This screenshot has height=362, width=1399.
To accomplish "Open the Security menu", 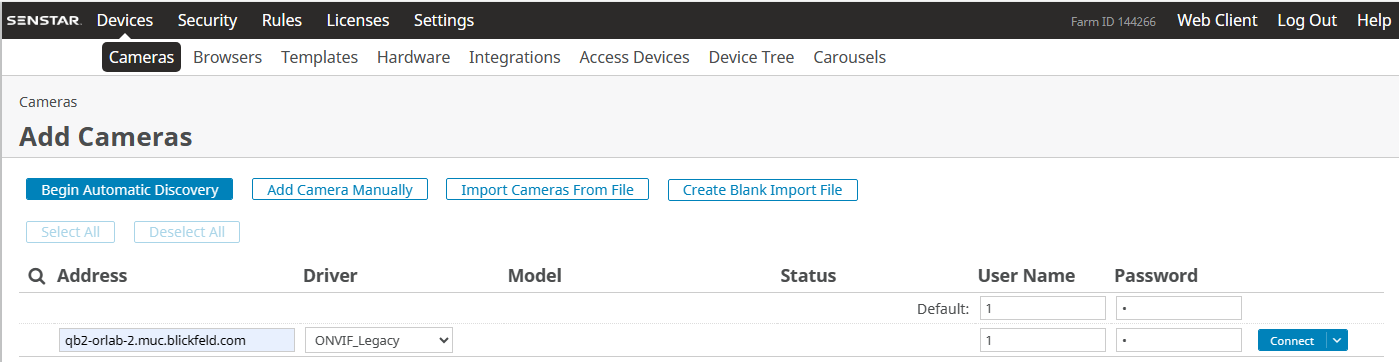I will pos(207,20).
